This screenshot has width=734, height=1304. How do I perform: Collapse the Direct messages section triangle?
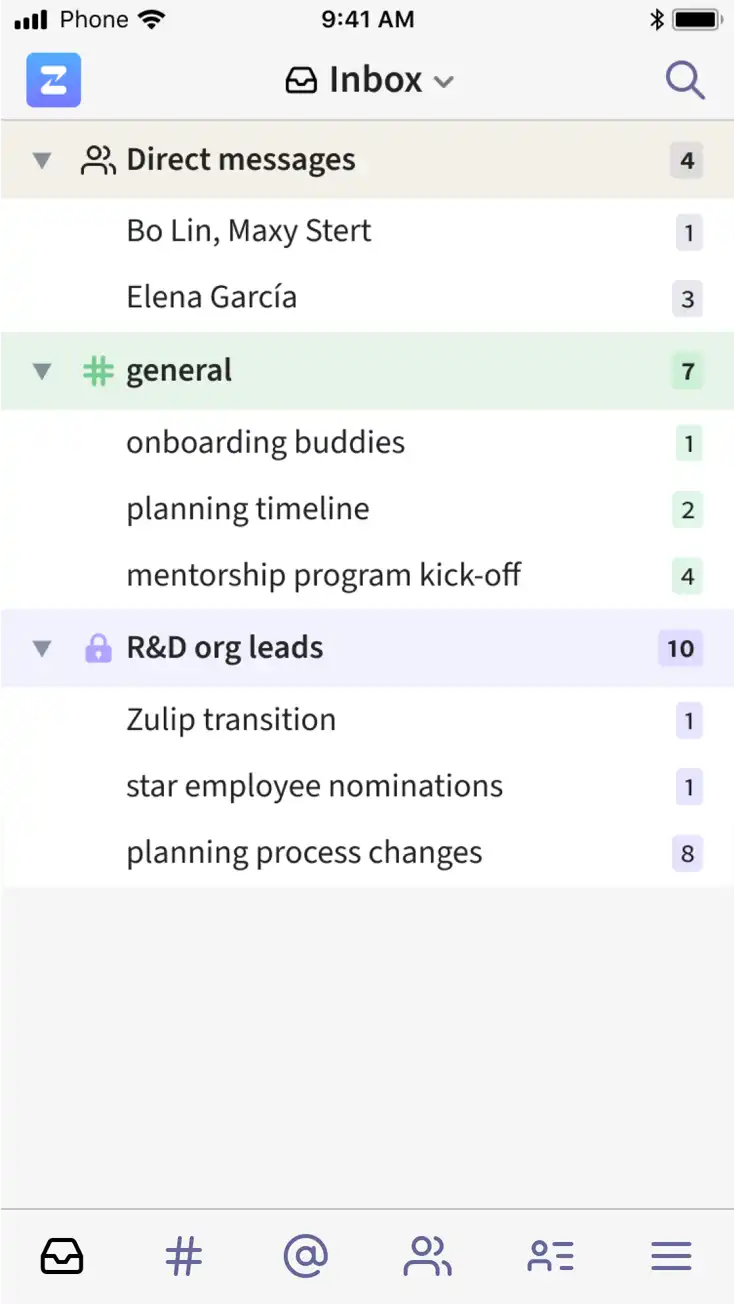click(42, 160)
